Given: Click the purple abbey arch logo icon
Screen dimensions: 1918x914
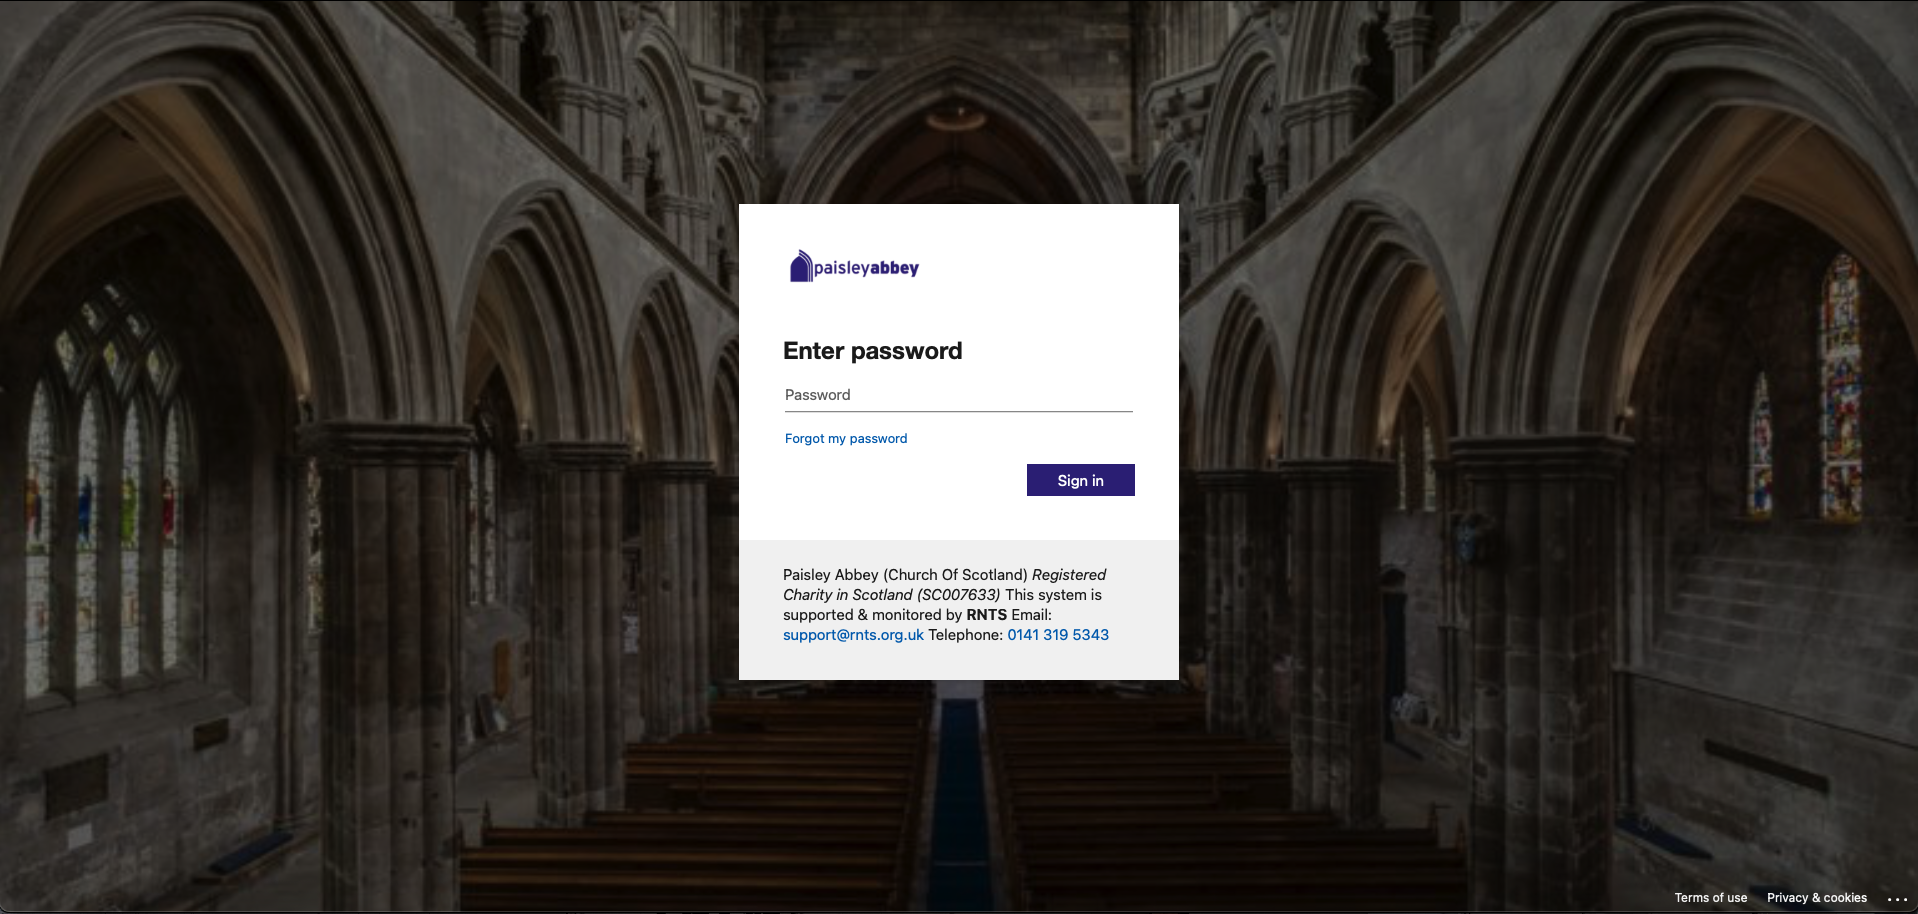Looking at the screenshot, I should [x=801, y=266].
